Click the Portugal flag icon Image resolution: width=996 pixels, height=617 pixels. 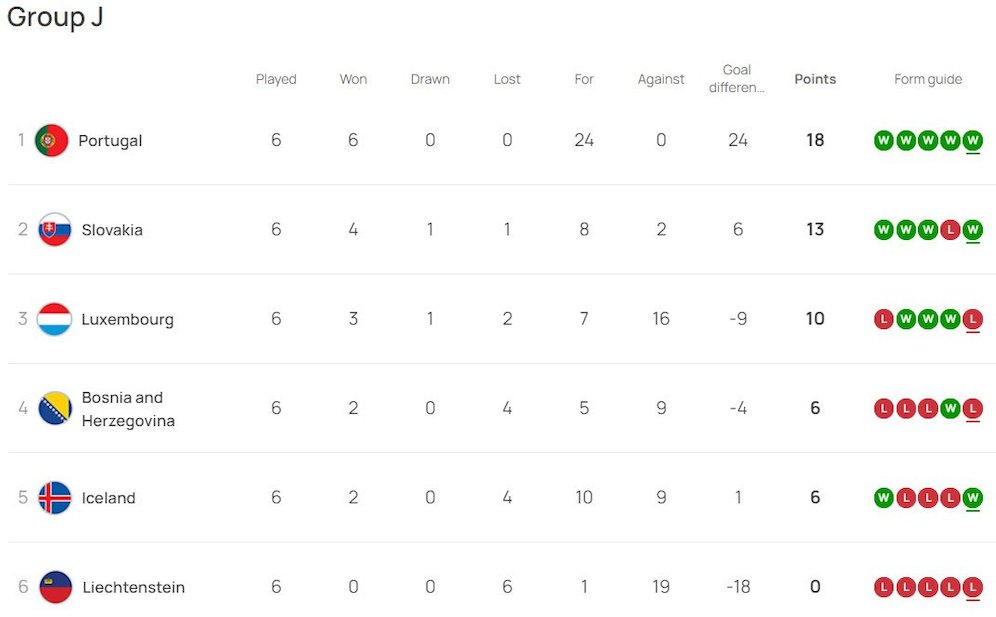(51, 141)
